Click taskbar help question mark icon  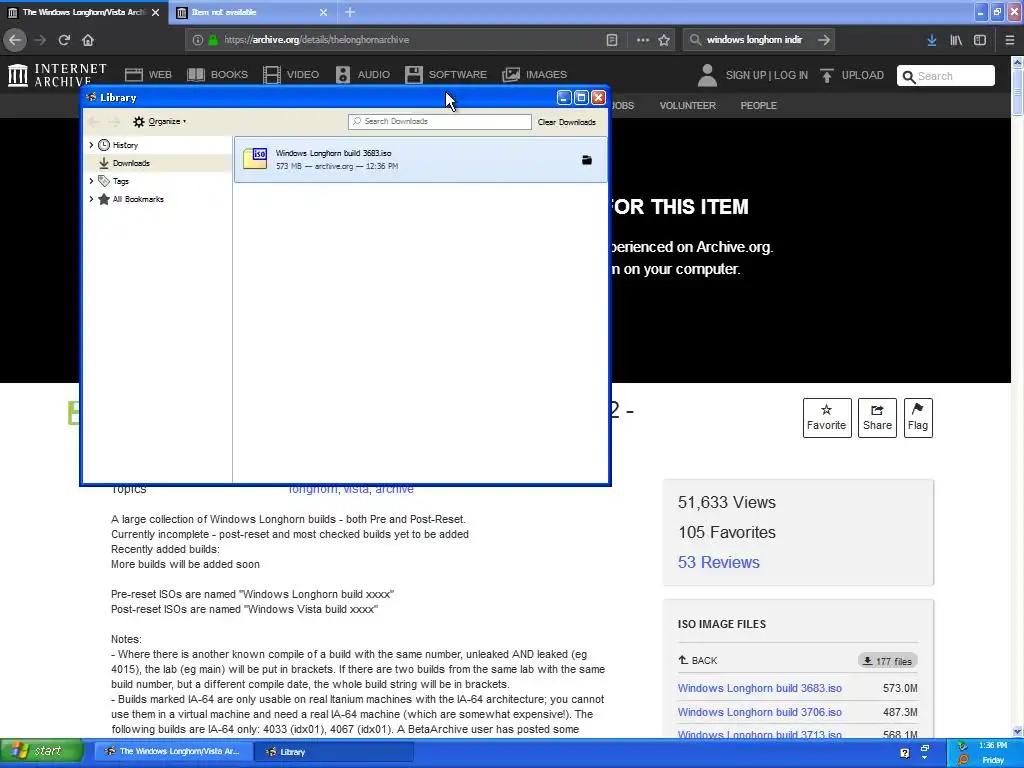pyautogui.click(x=904, y=753)
